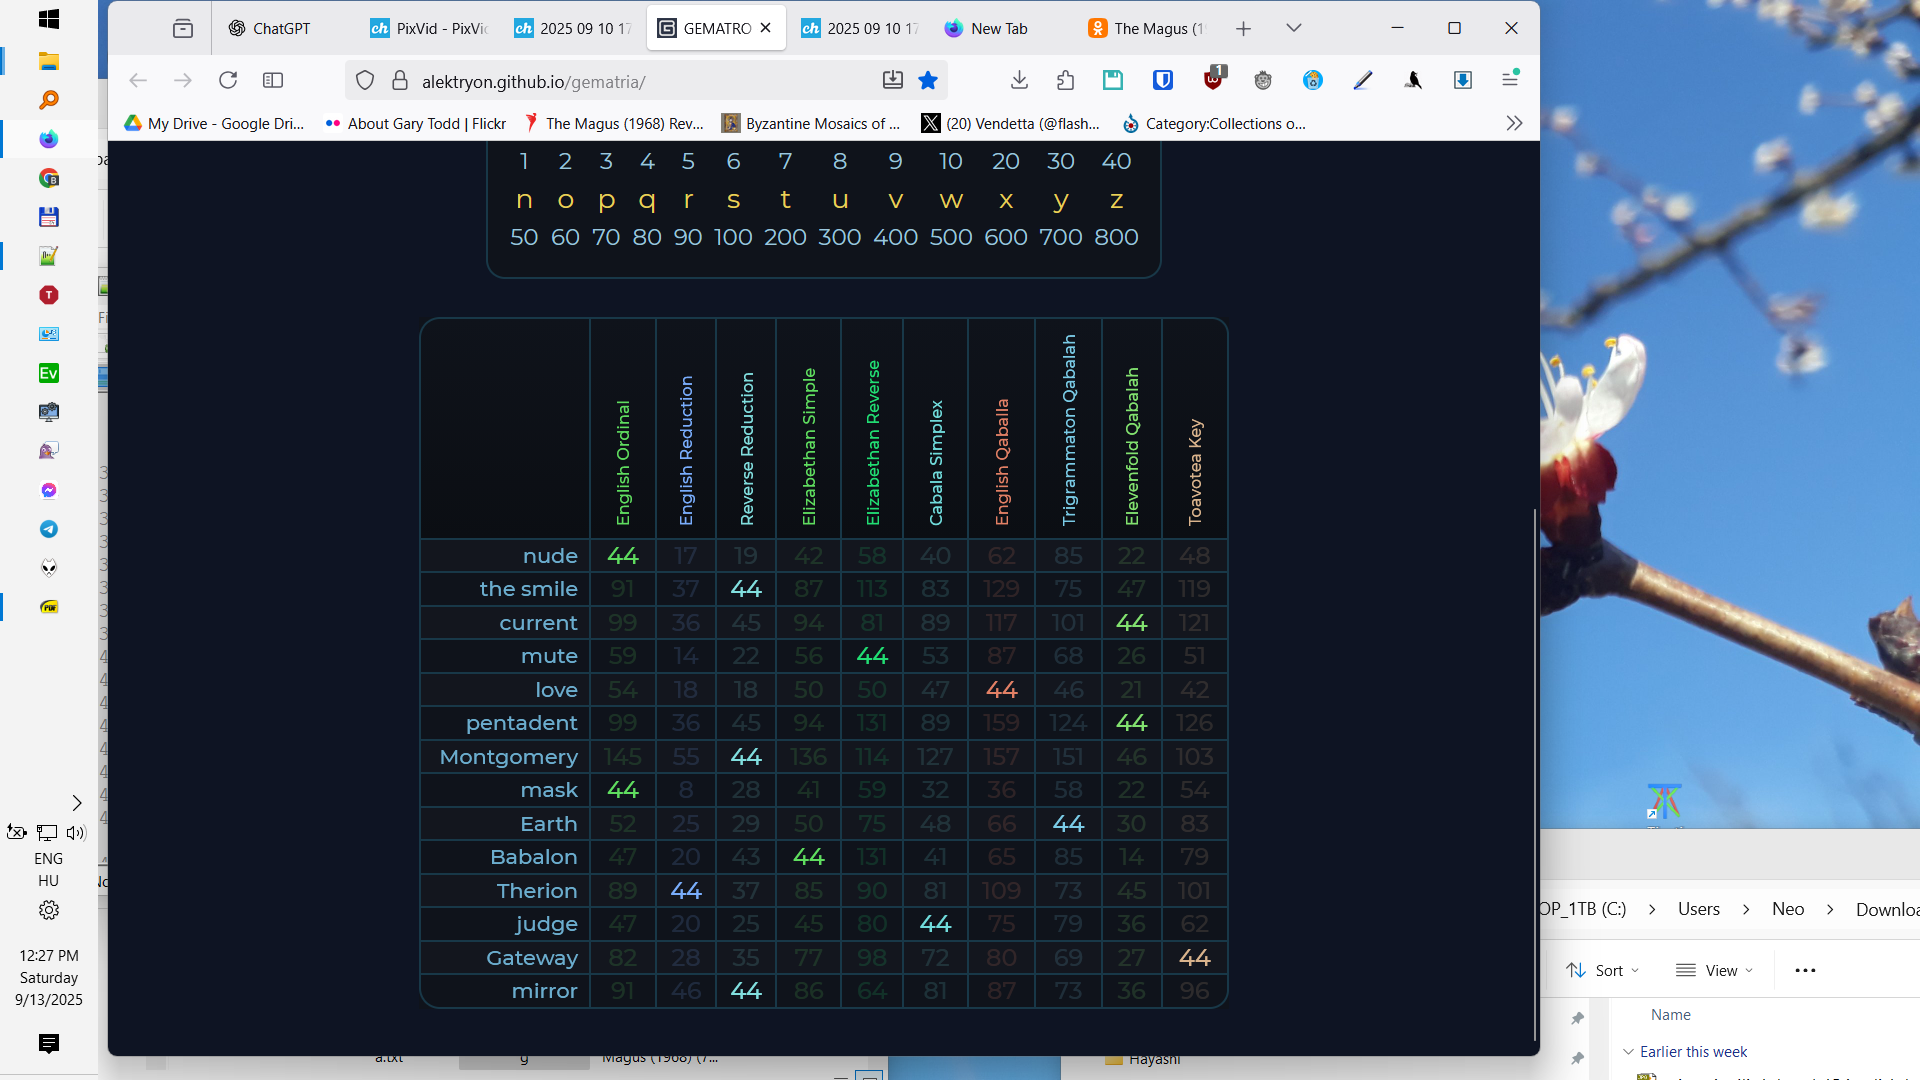Viewport: 1920px width, 1080px height.
Task: List all tabs dropdown arrow
Action: pyautogui.click(x=1293, y=28)
